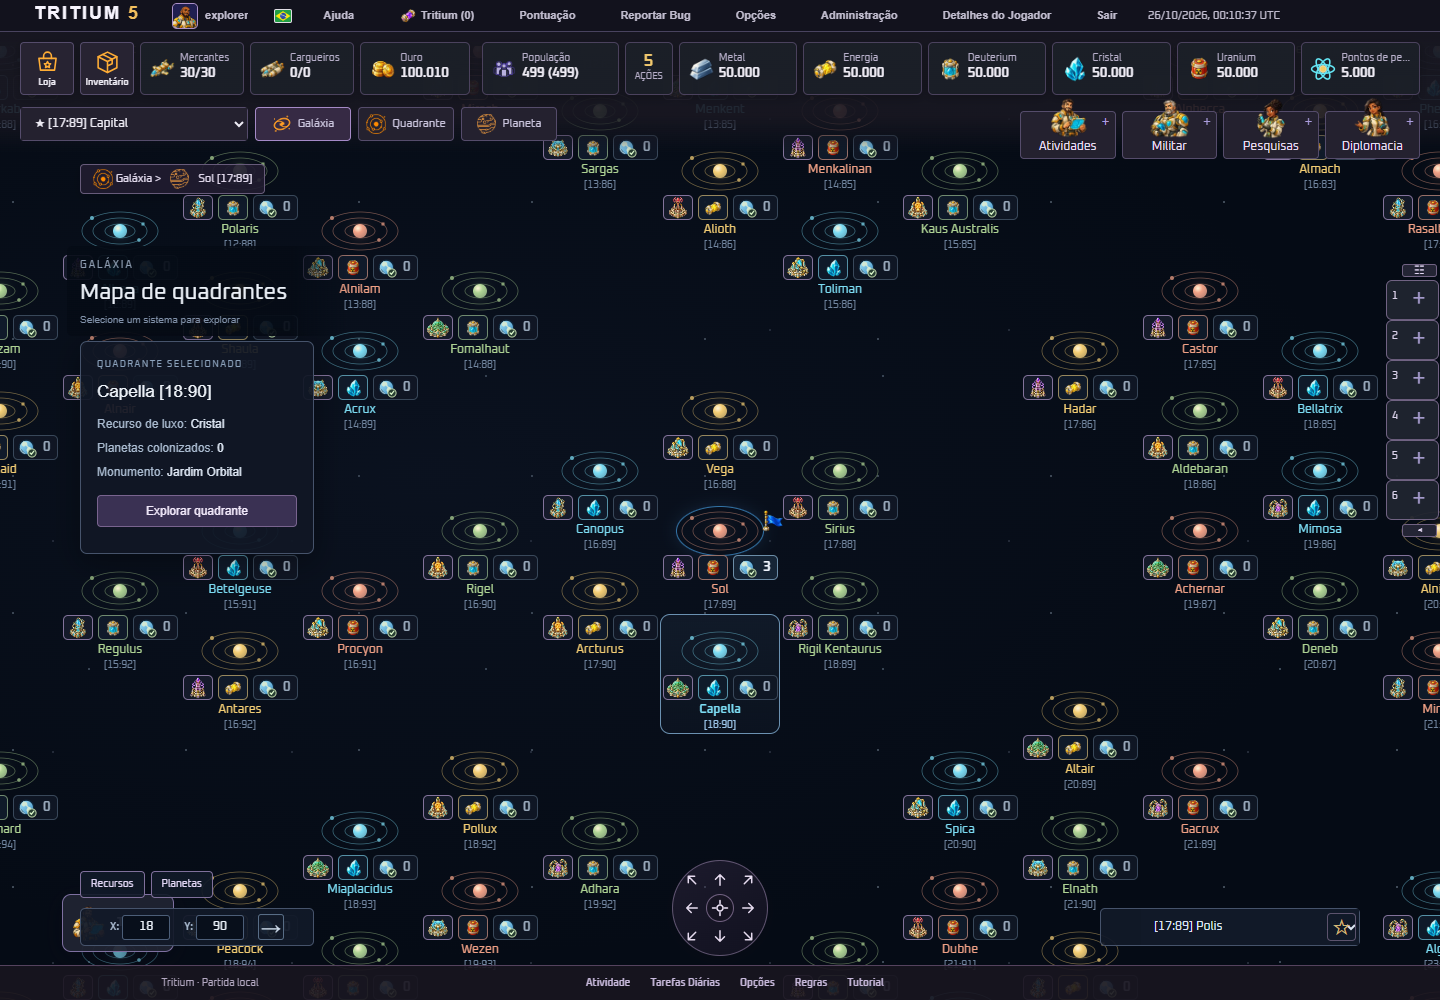Image resolution: width=1440 pixels, height=1000 pixels.
Task: Click the Metal resource icon
Action: pos(701,68)
